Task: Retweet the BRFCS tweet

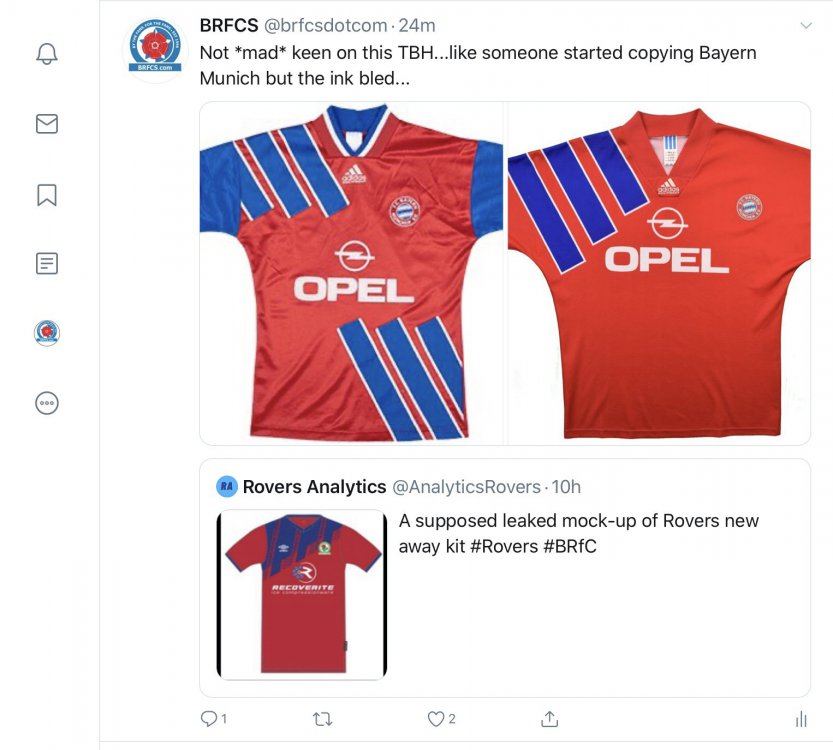Action: click(x=322, y=718)
